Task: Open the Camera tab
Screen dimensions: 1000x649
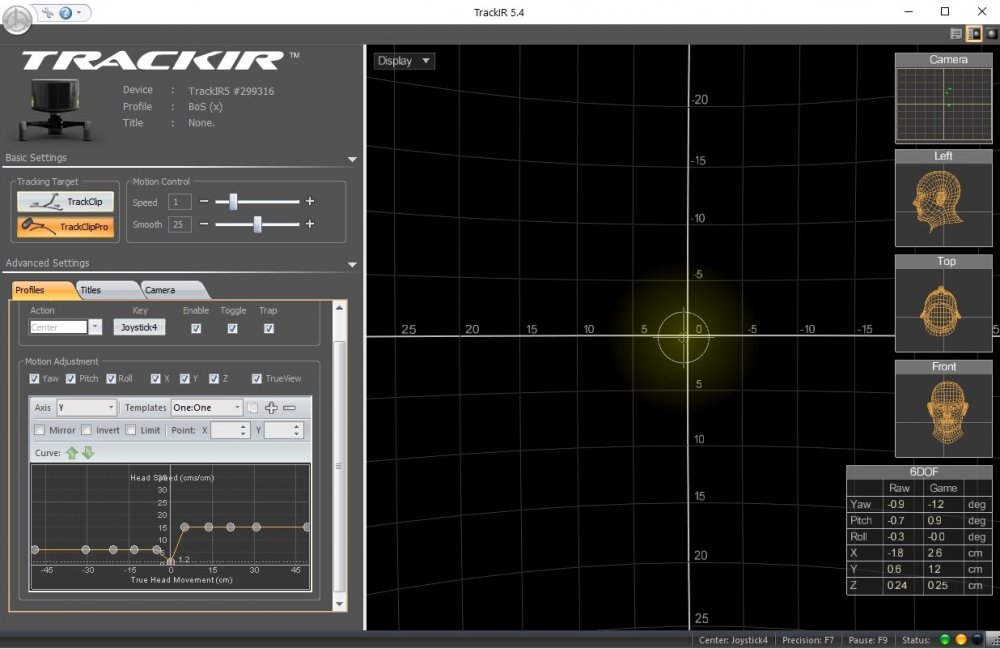Action: click(x=160, y=290)
